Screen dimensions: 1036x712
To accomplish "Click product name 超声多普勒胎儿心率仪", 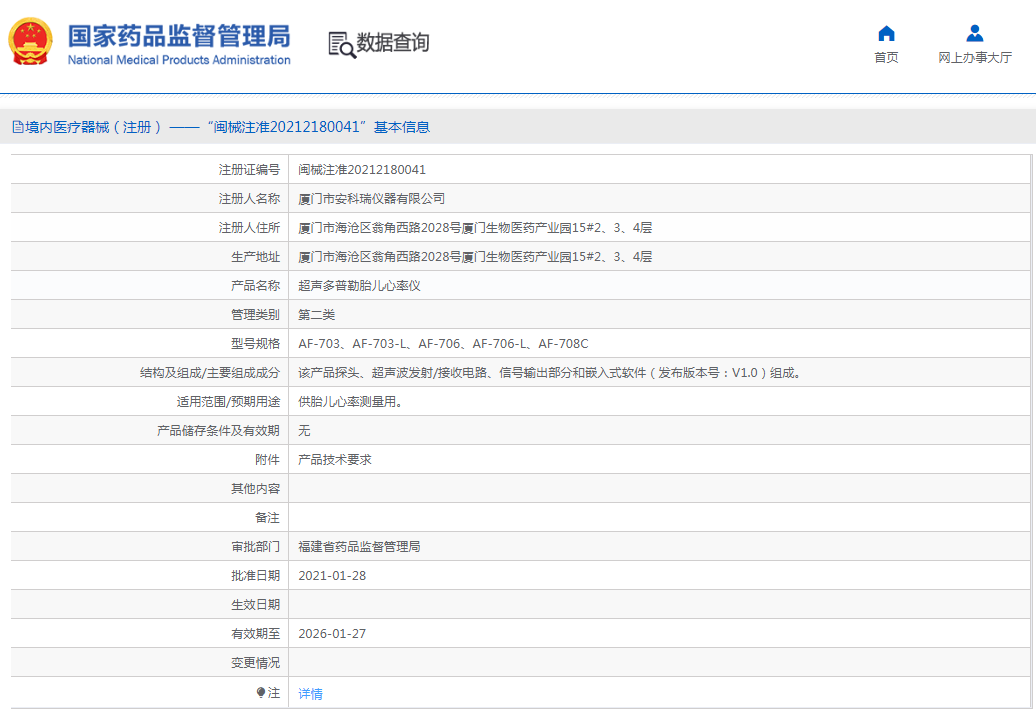I will pyautogui.click(x=359, y=286).
